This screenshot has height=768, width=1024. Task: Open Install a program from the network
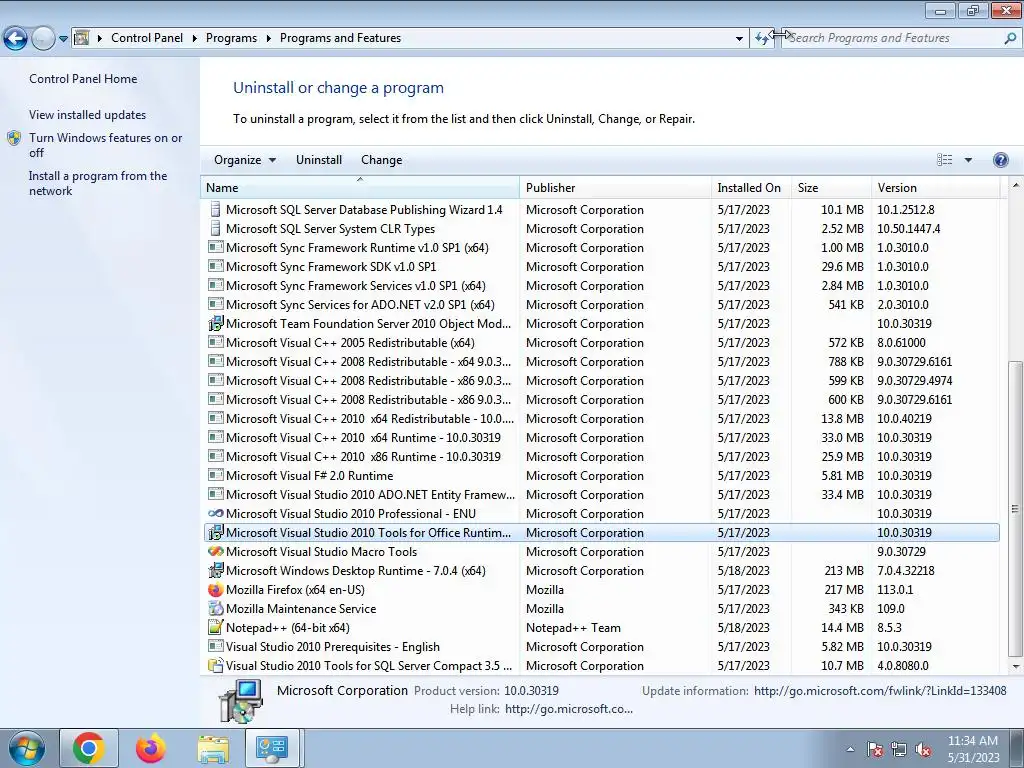click(98, 183)
